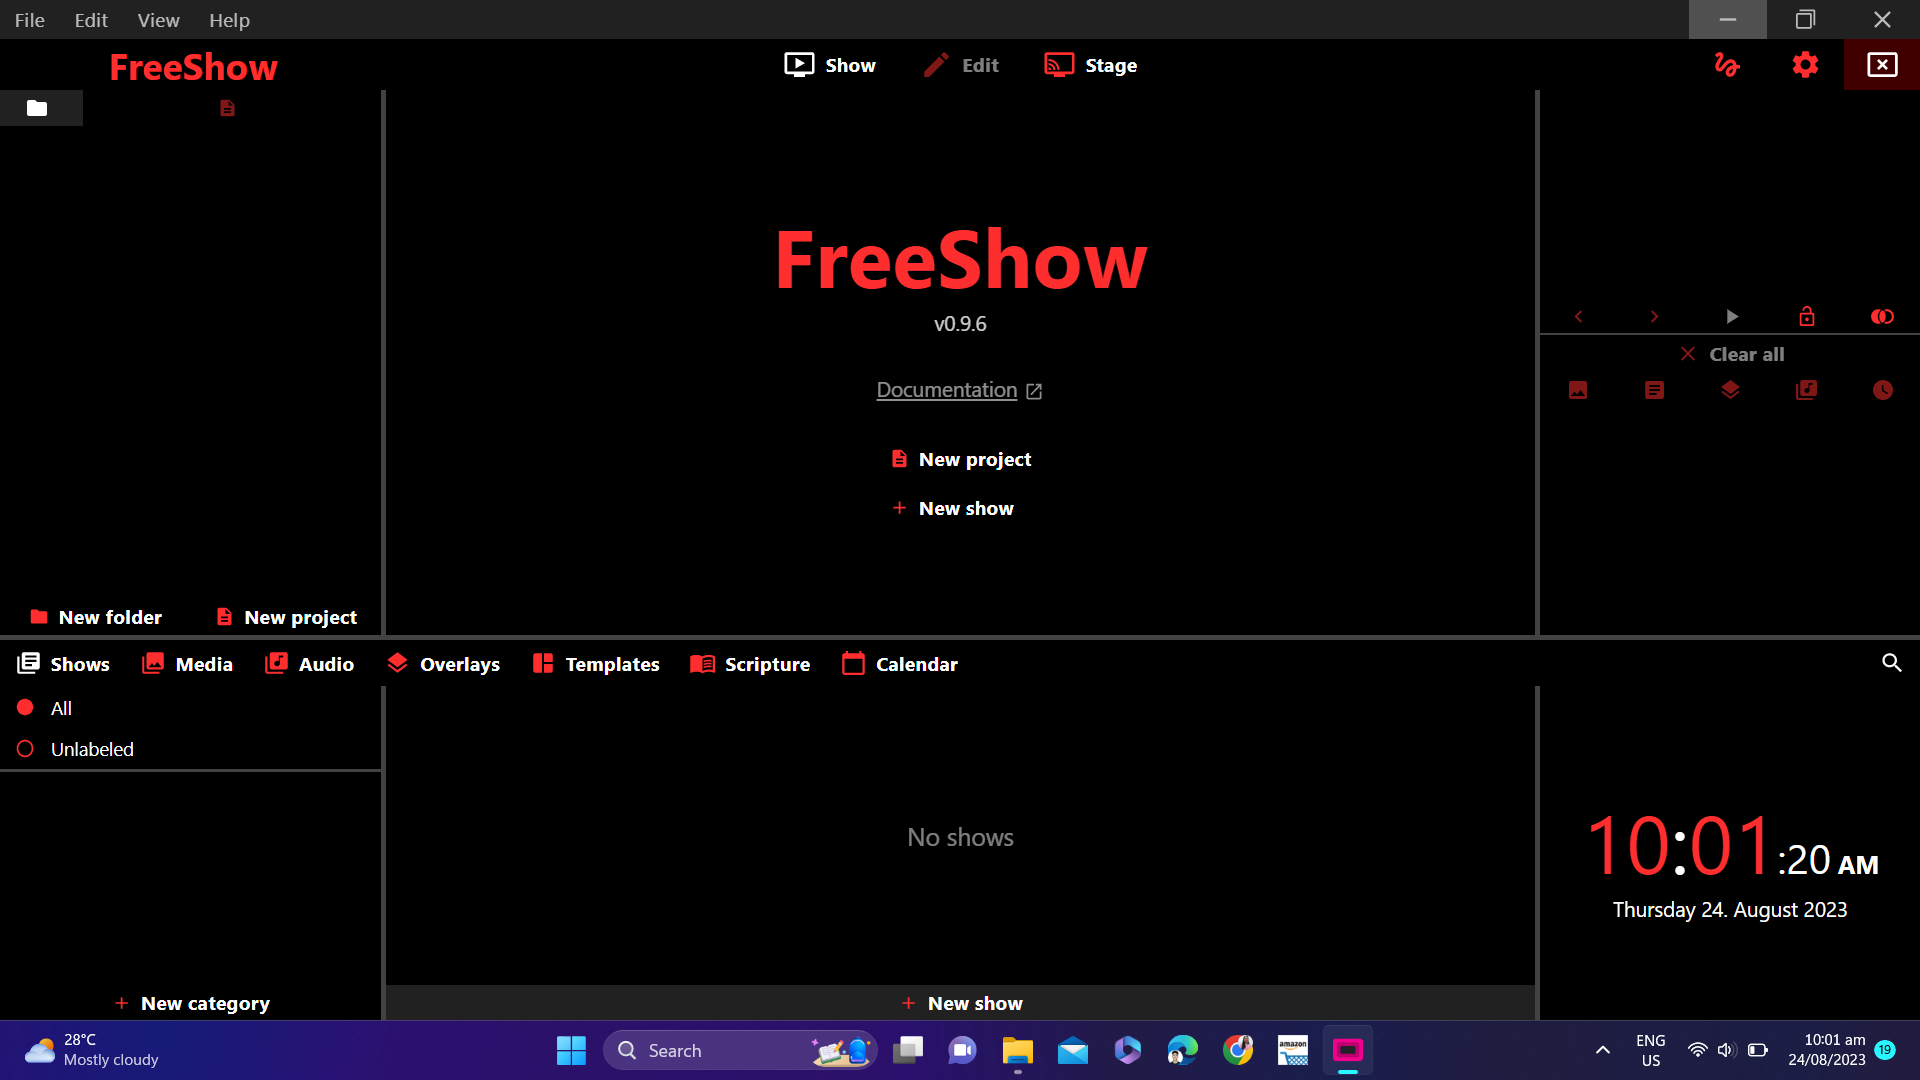Clear the timer output with the clock icon
The width and height of the screenshot is (1920, 1080).
(x=1882, y=390)
